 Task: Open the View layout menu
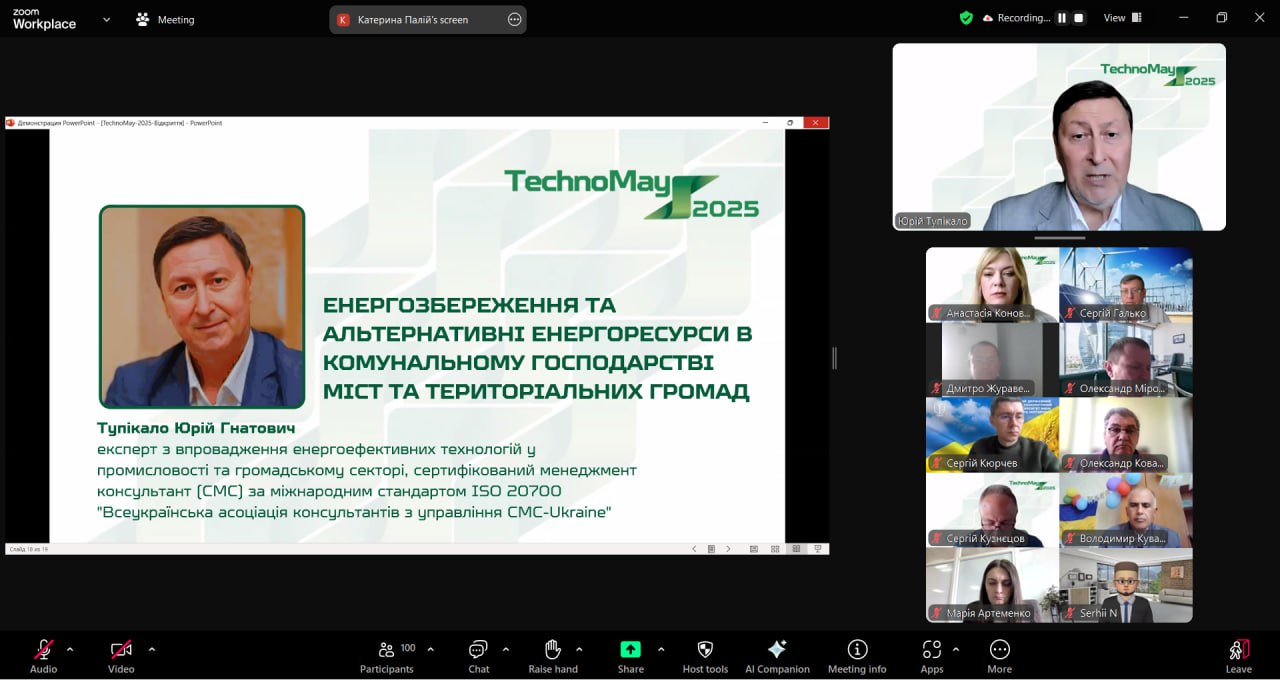pos(1123,18)
